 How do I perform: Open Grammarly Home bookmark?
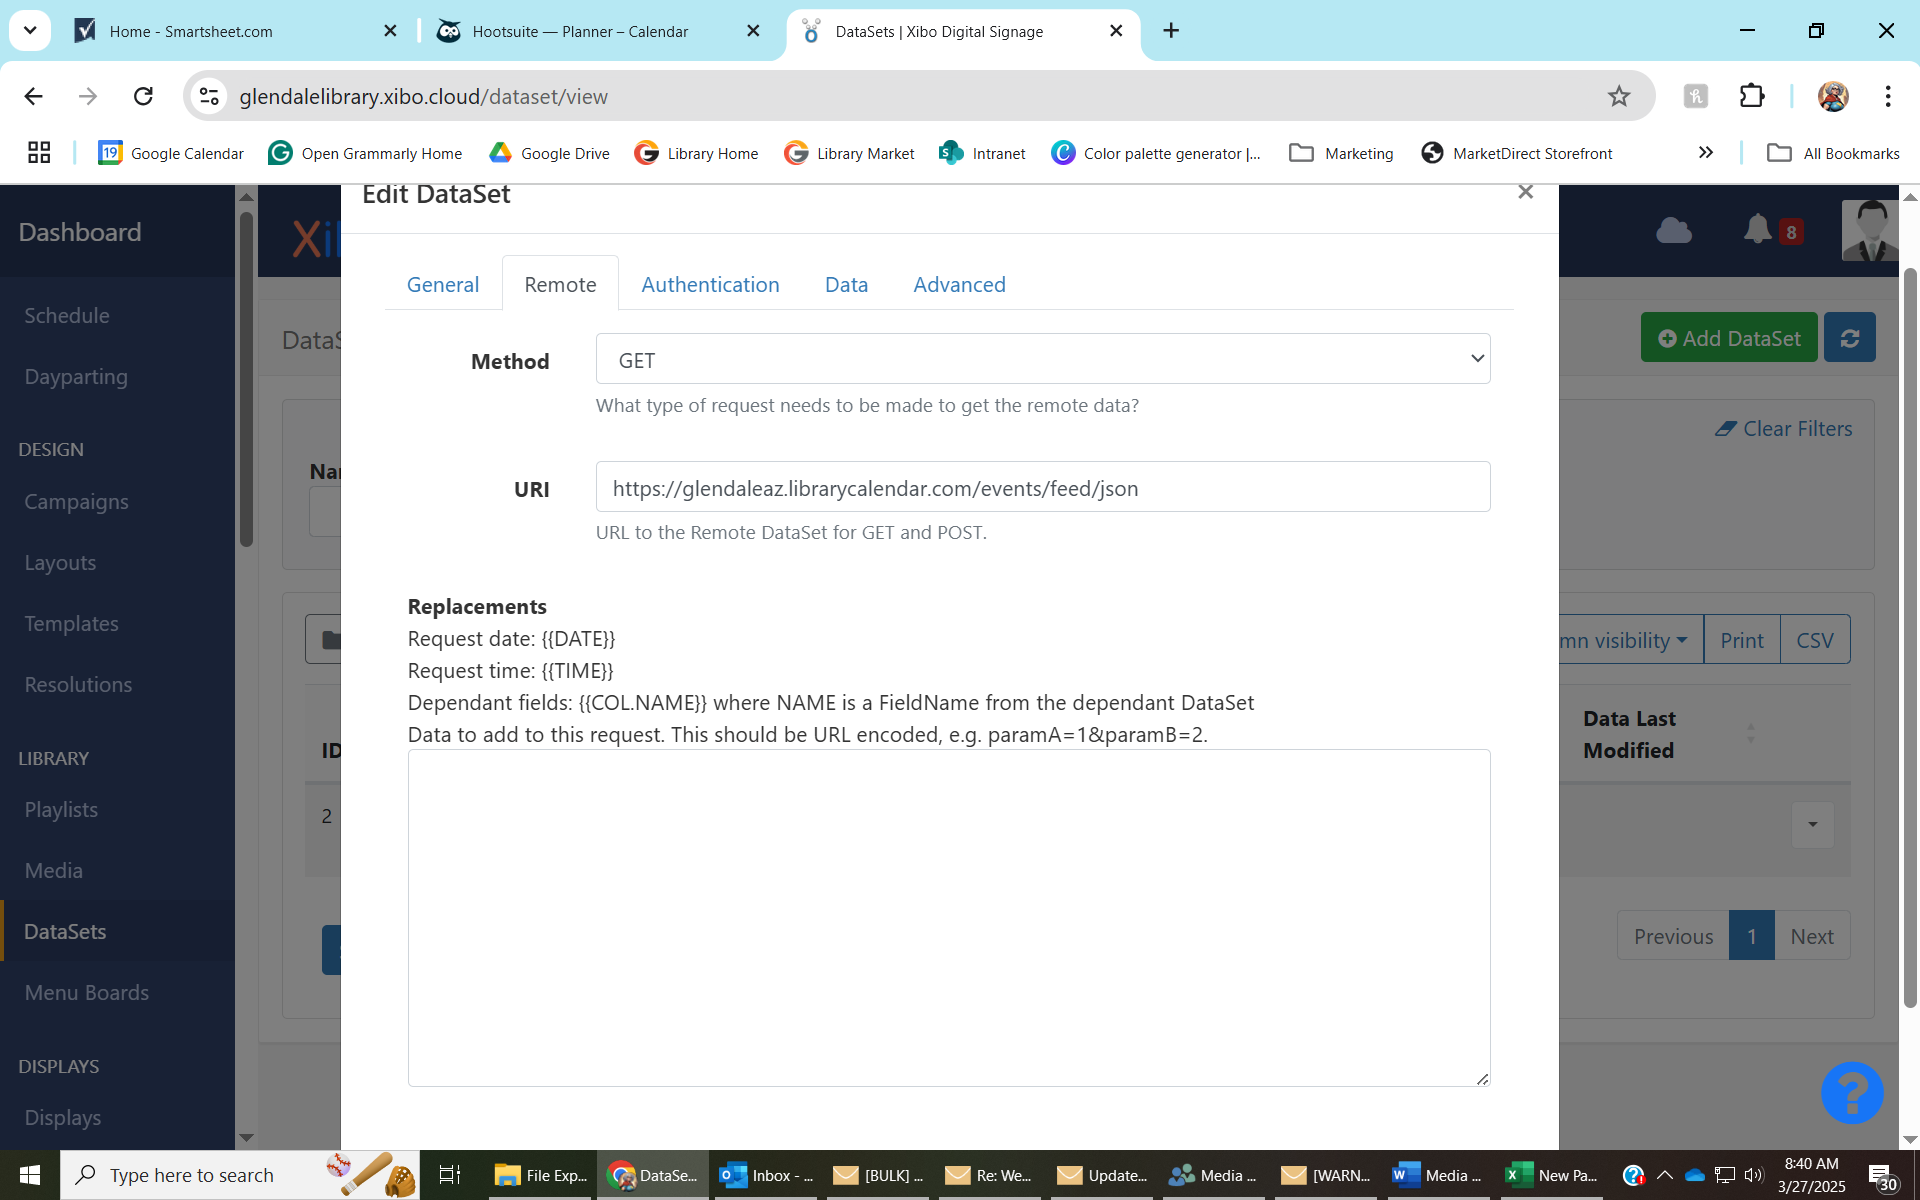pos(365,153)
